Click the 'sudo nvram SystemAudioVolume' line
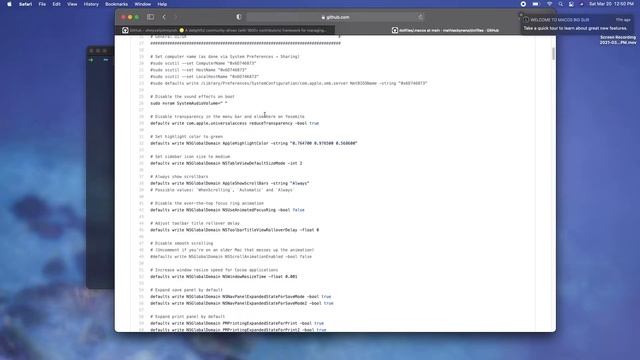This screenshot has height=360, width=640. click(189, 103)
